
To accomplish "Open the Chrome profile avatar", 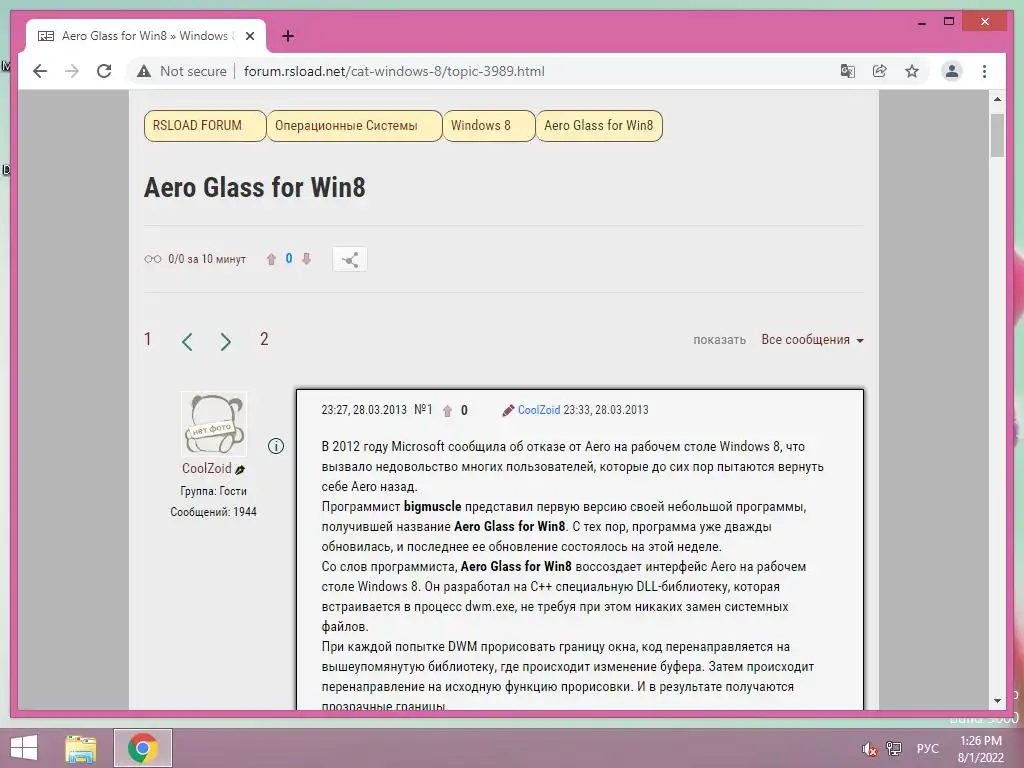I will tap(952, 71).
